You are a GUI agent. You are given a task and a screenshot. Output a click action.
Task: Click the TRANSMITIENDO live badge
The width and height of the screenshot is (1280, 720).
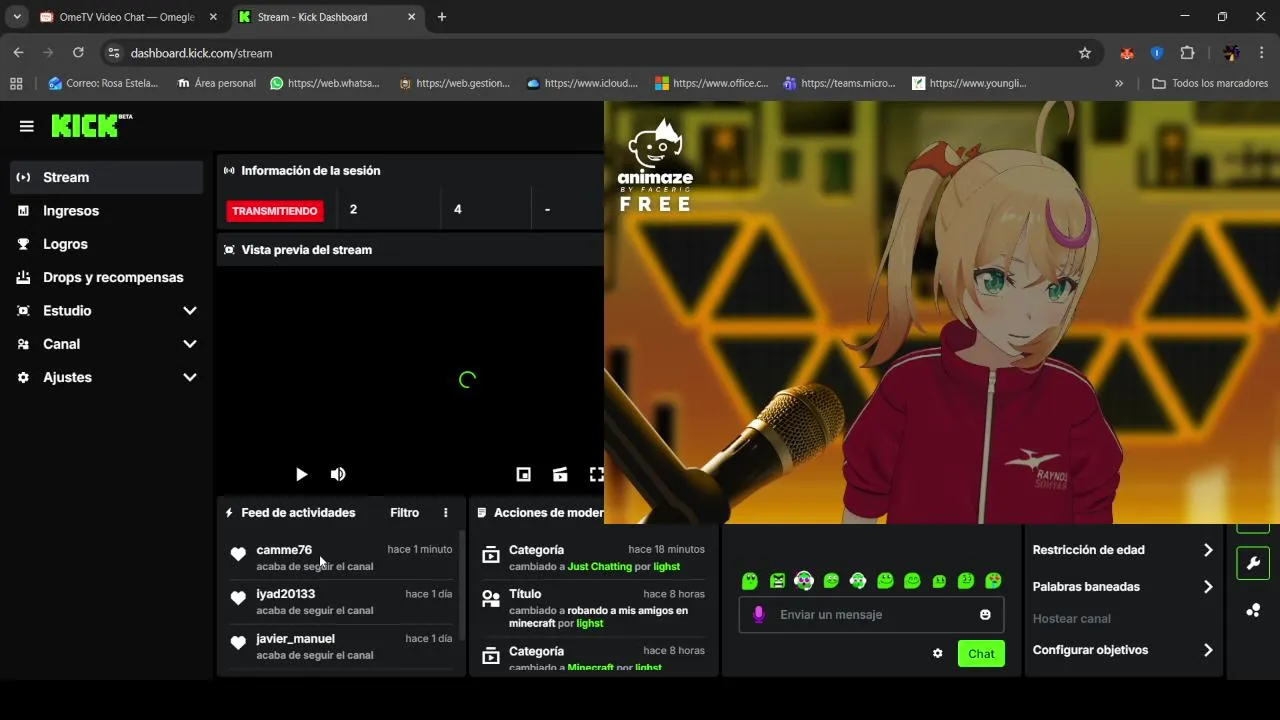[275, 211]
